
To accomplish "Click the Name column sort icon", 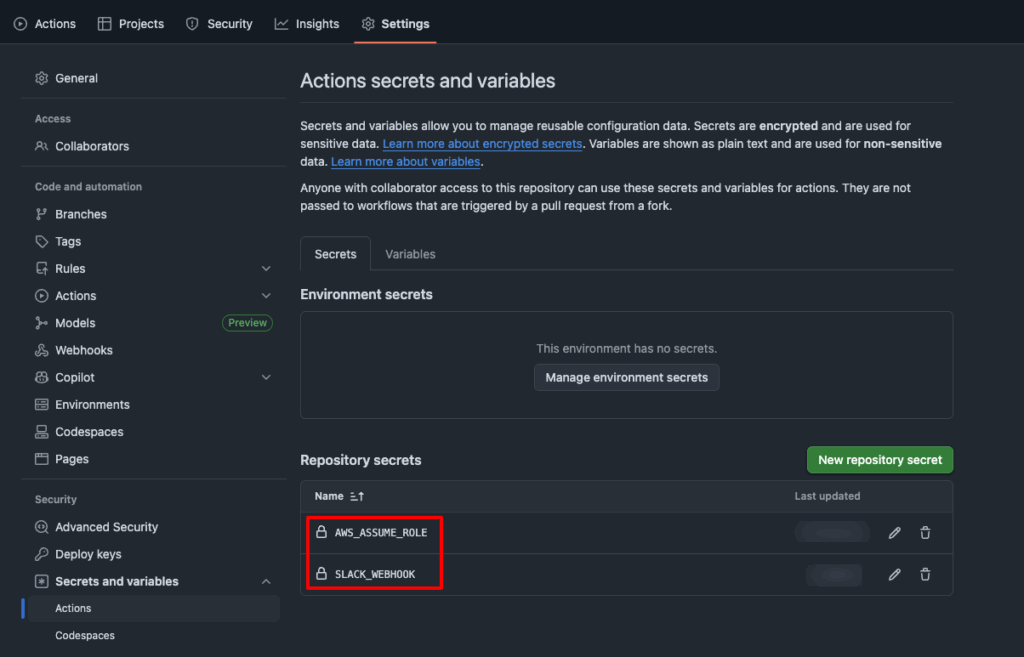I will click(x=357, y=496).
